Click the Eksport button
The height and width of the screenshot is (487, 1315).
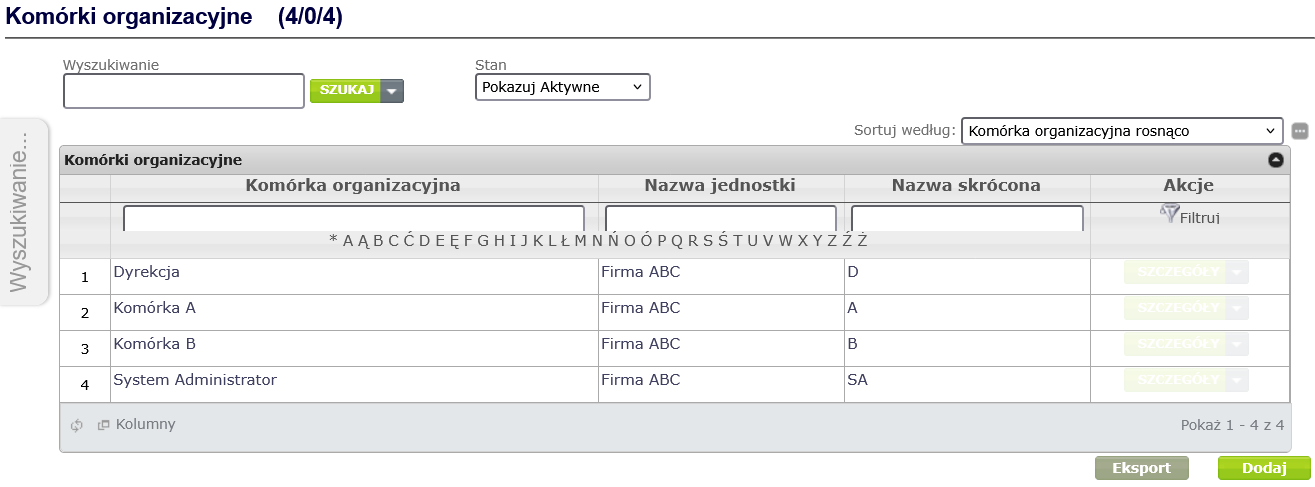[1142, 468]
